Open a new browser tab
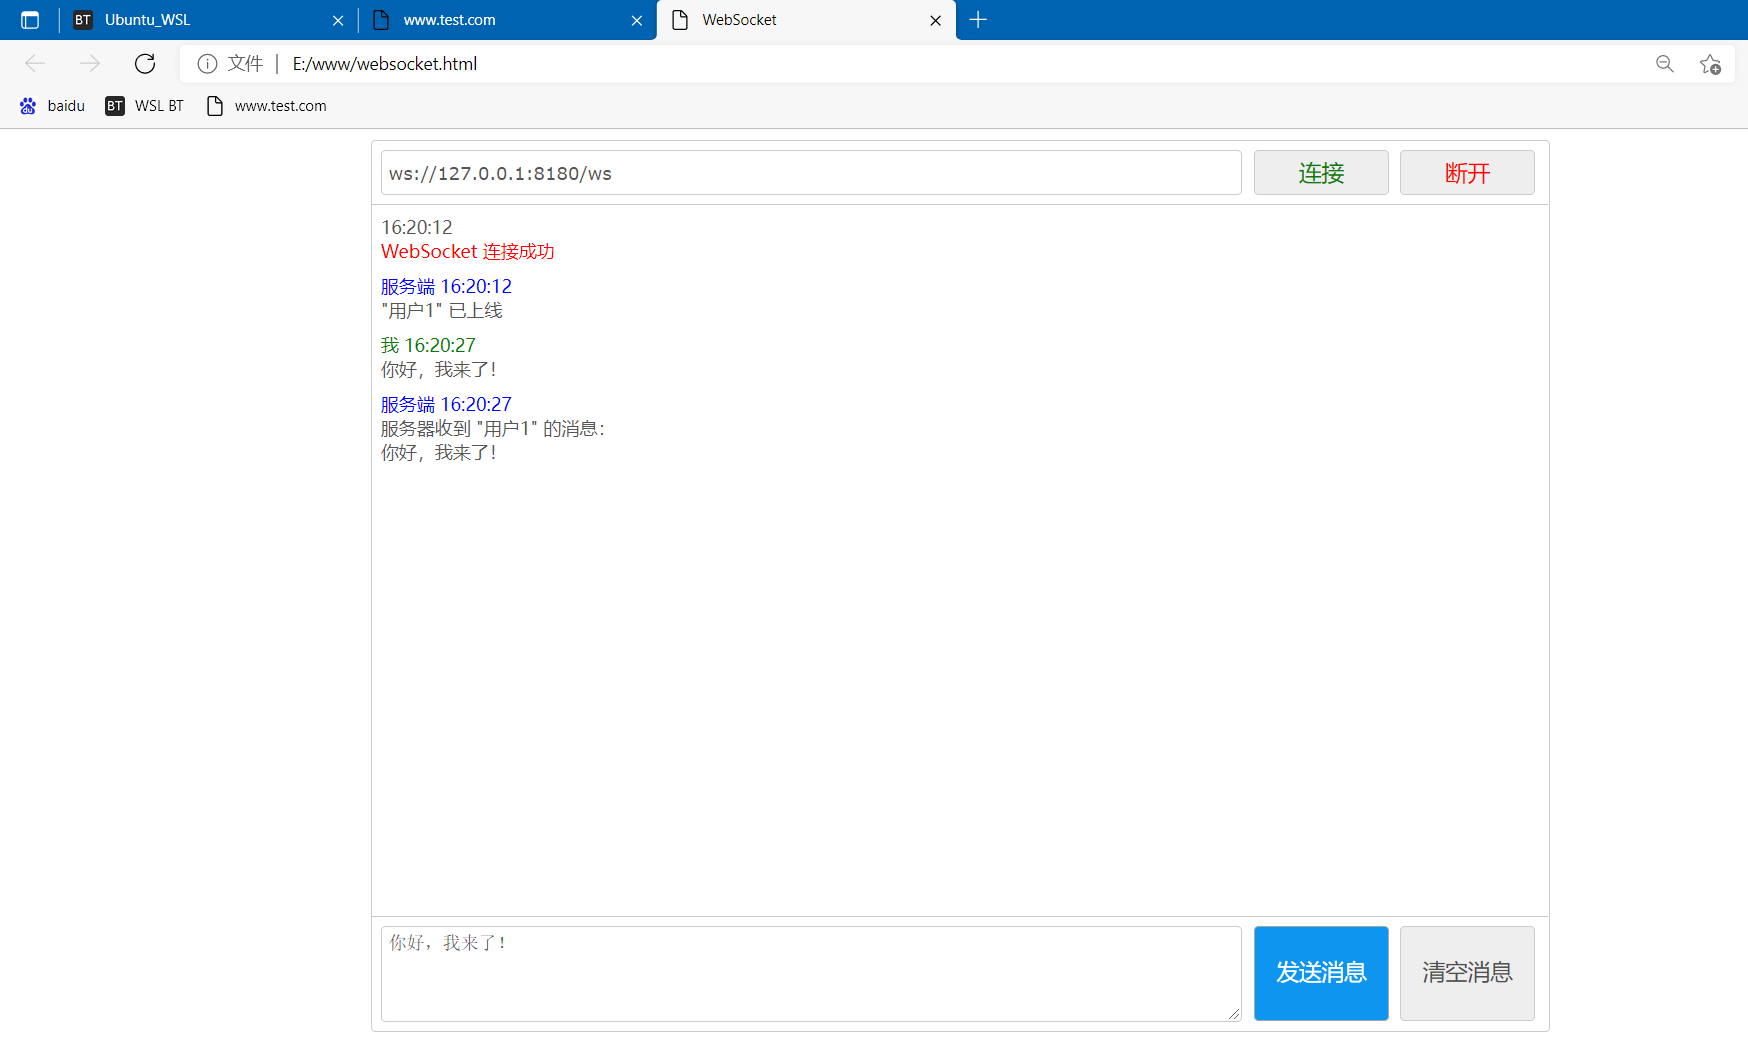 pos(978,20)
